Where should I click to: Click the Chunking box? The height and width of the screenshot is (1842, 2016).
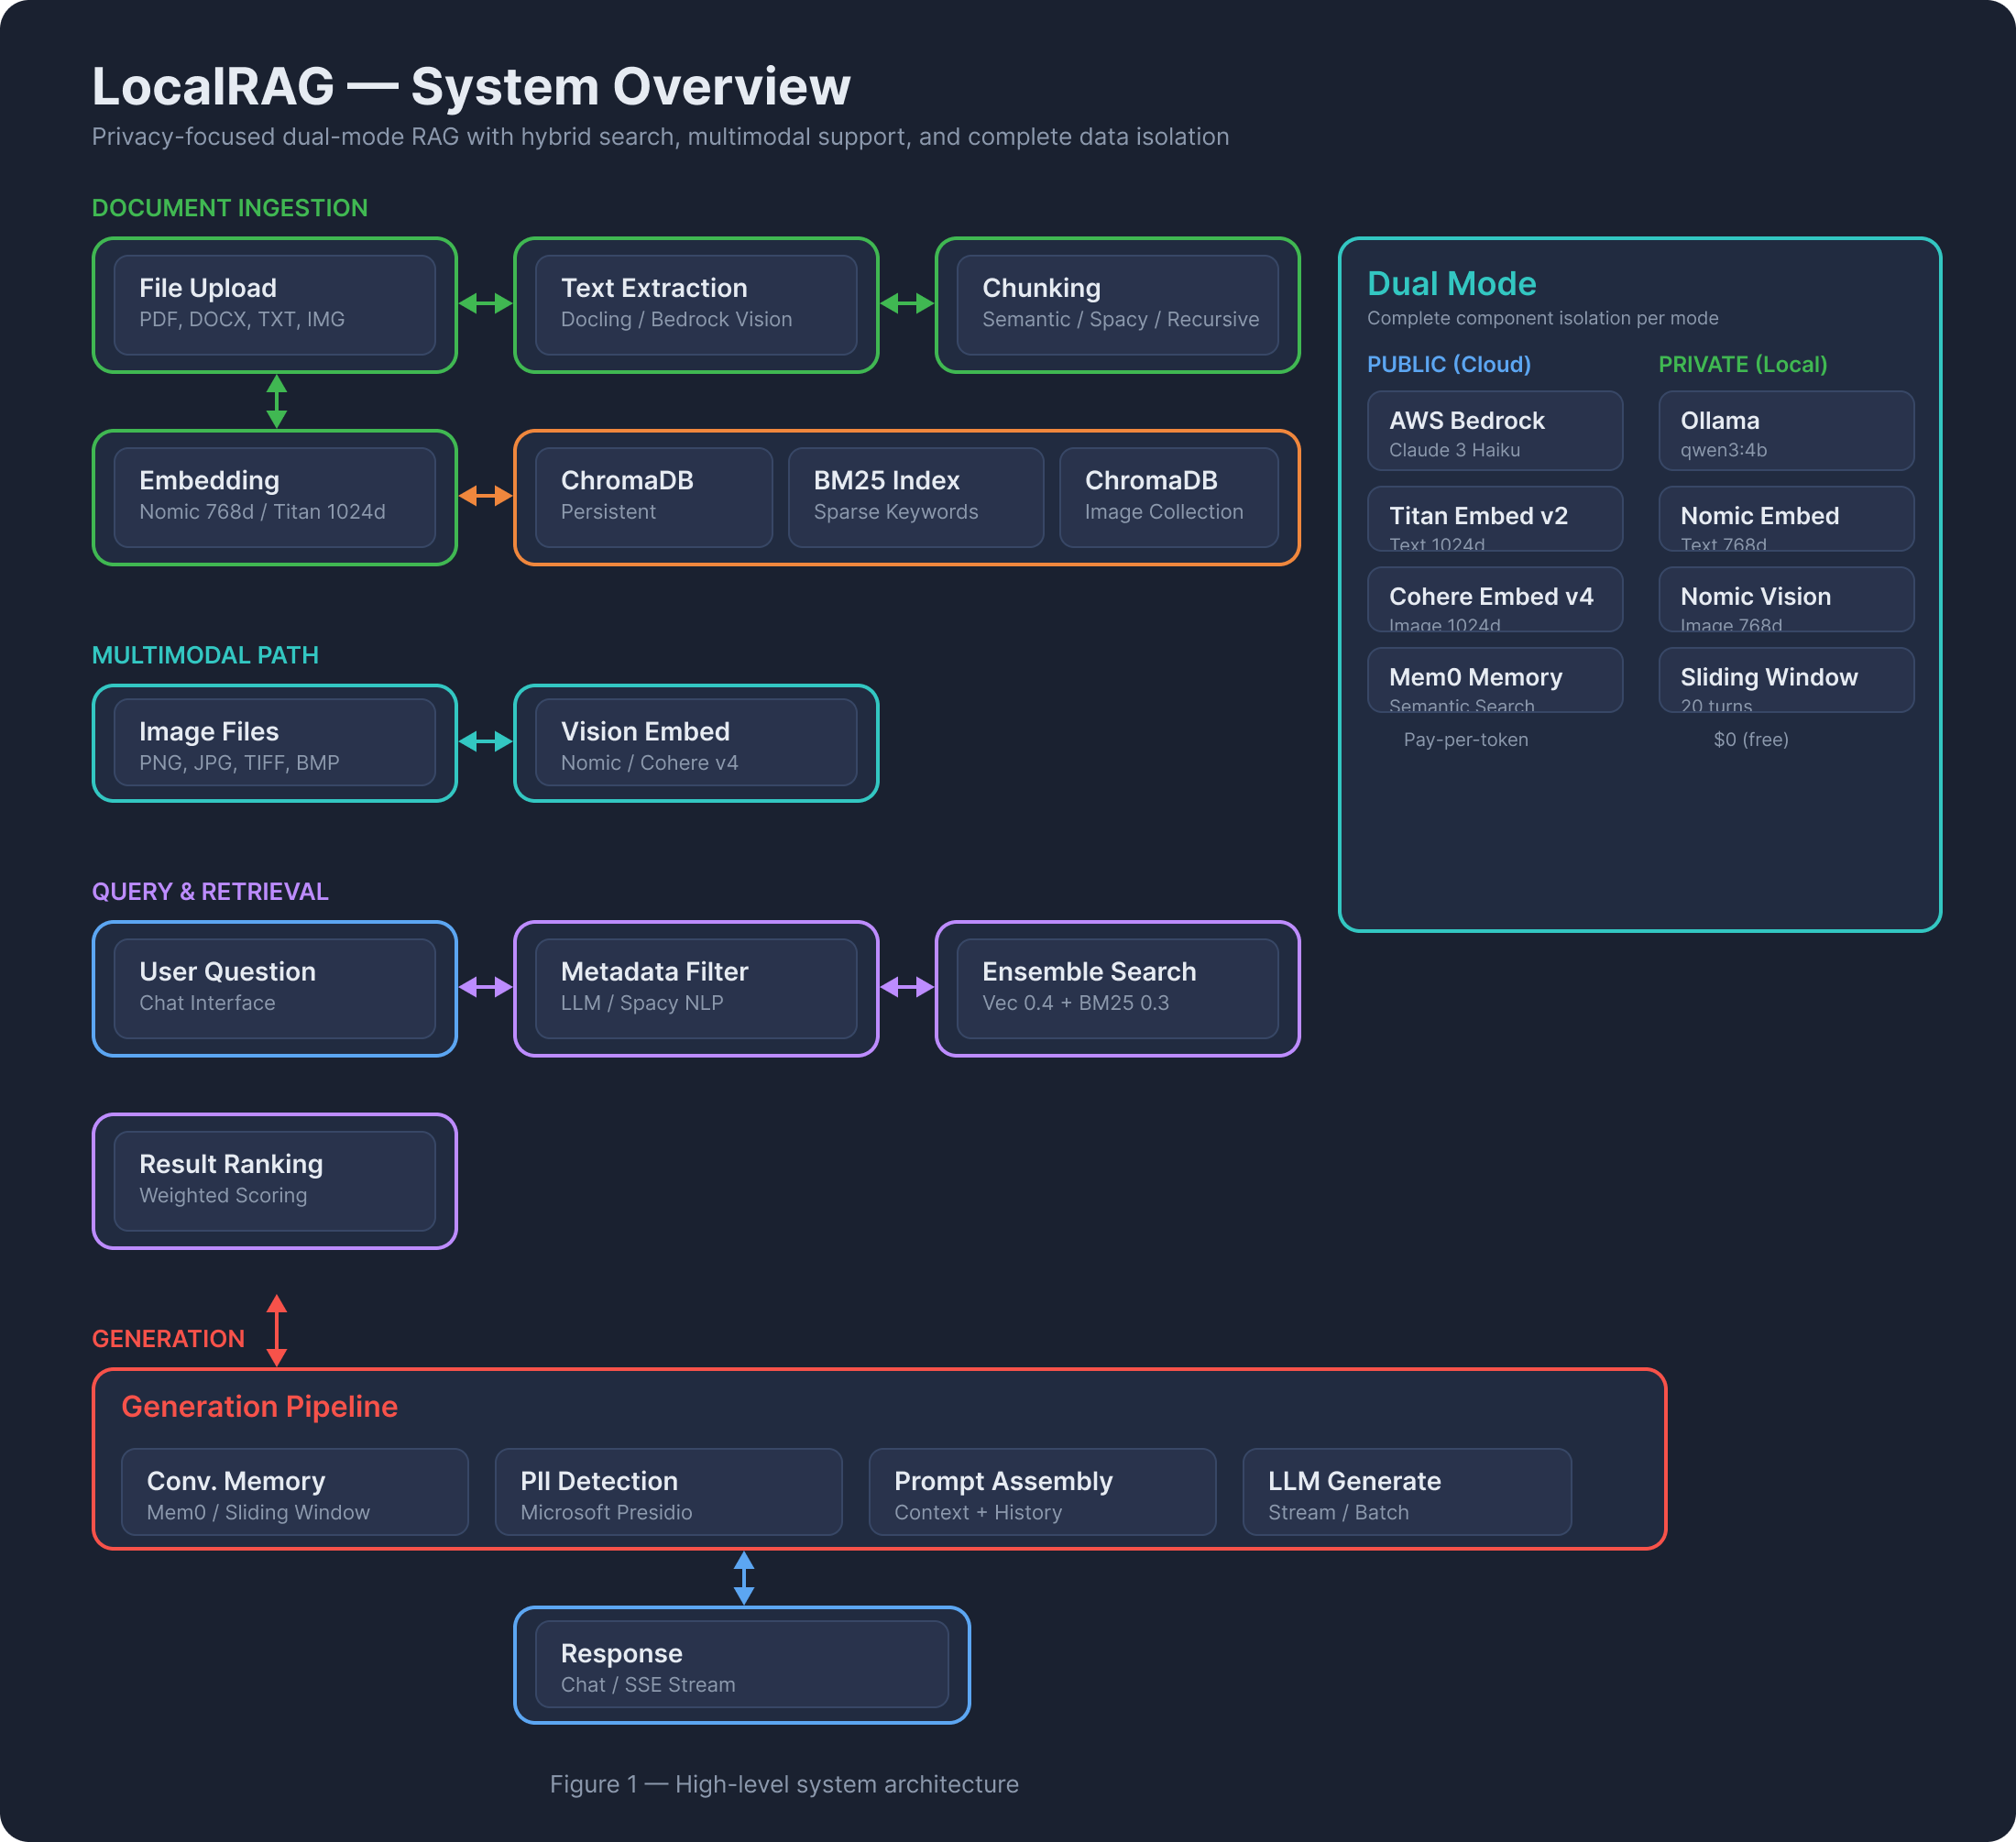click(1117, 305)
